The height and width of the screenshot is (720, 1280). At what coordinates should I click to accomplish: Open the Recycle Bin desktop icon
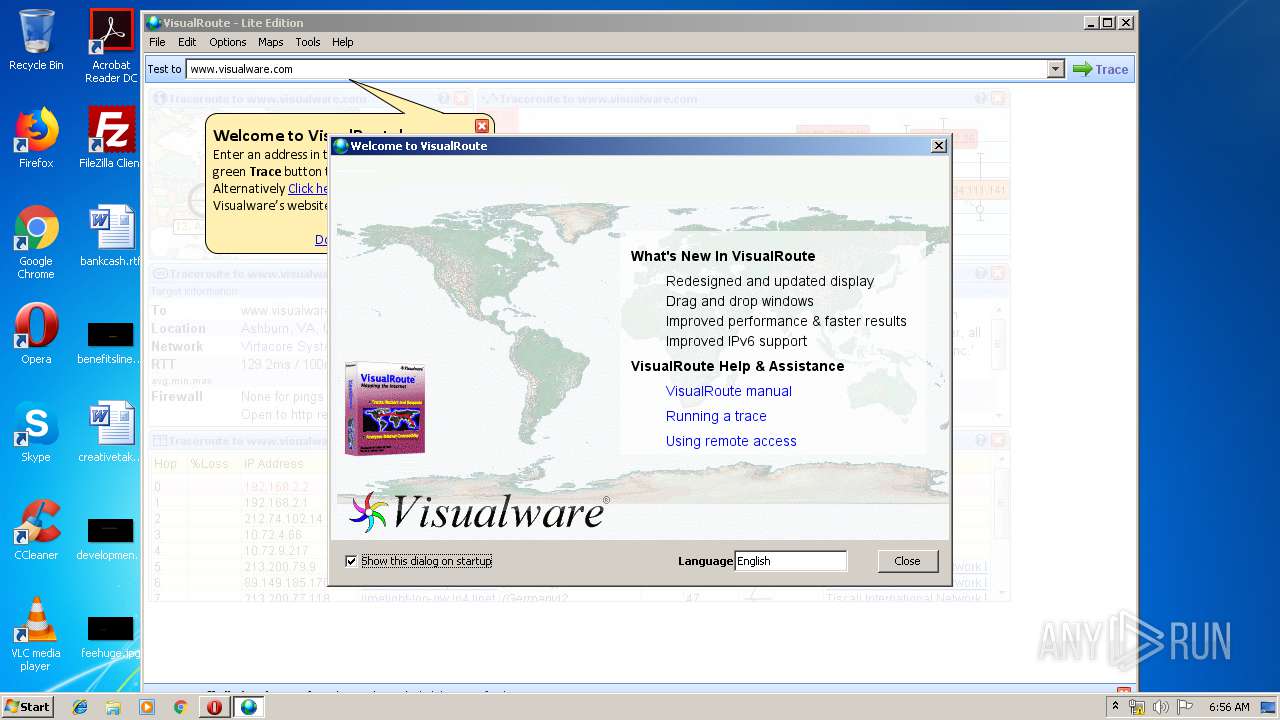[36, 40]
